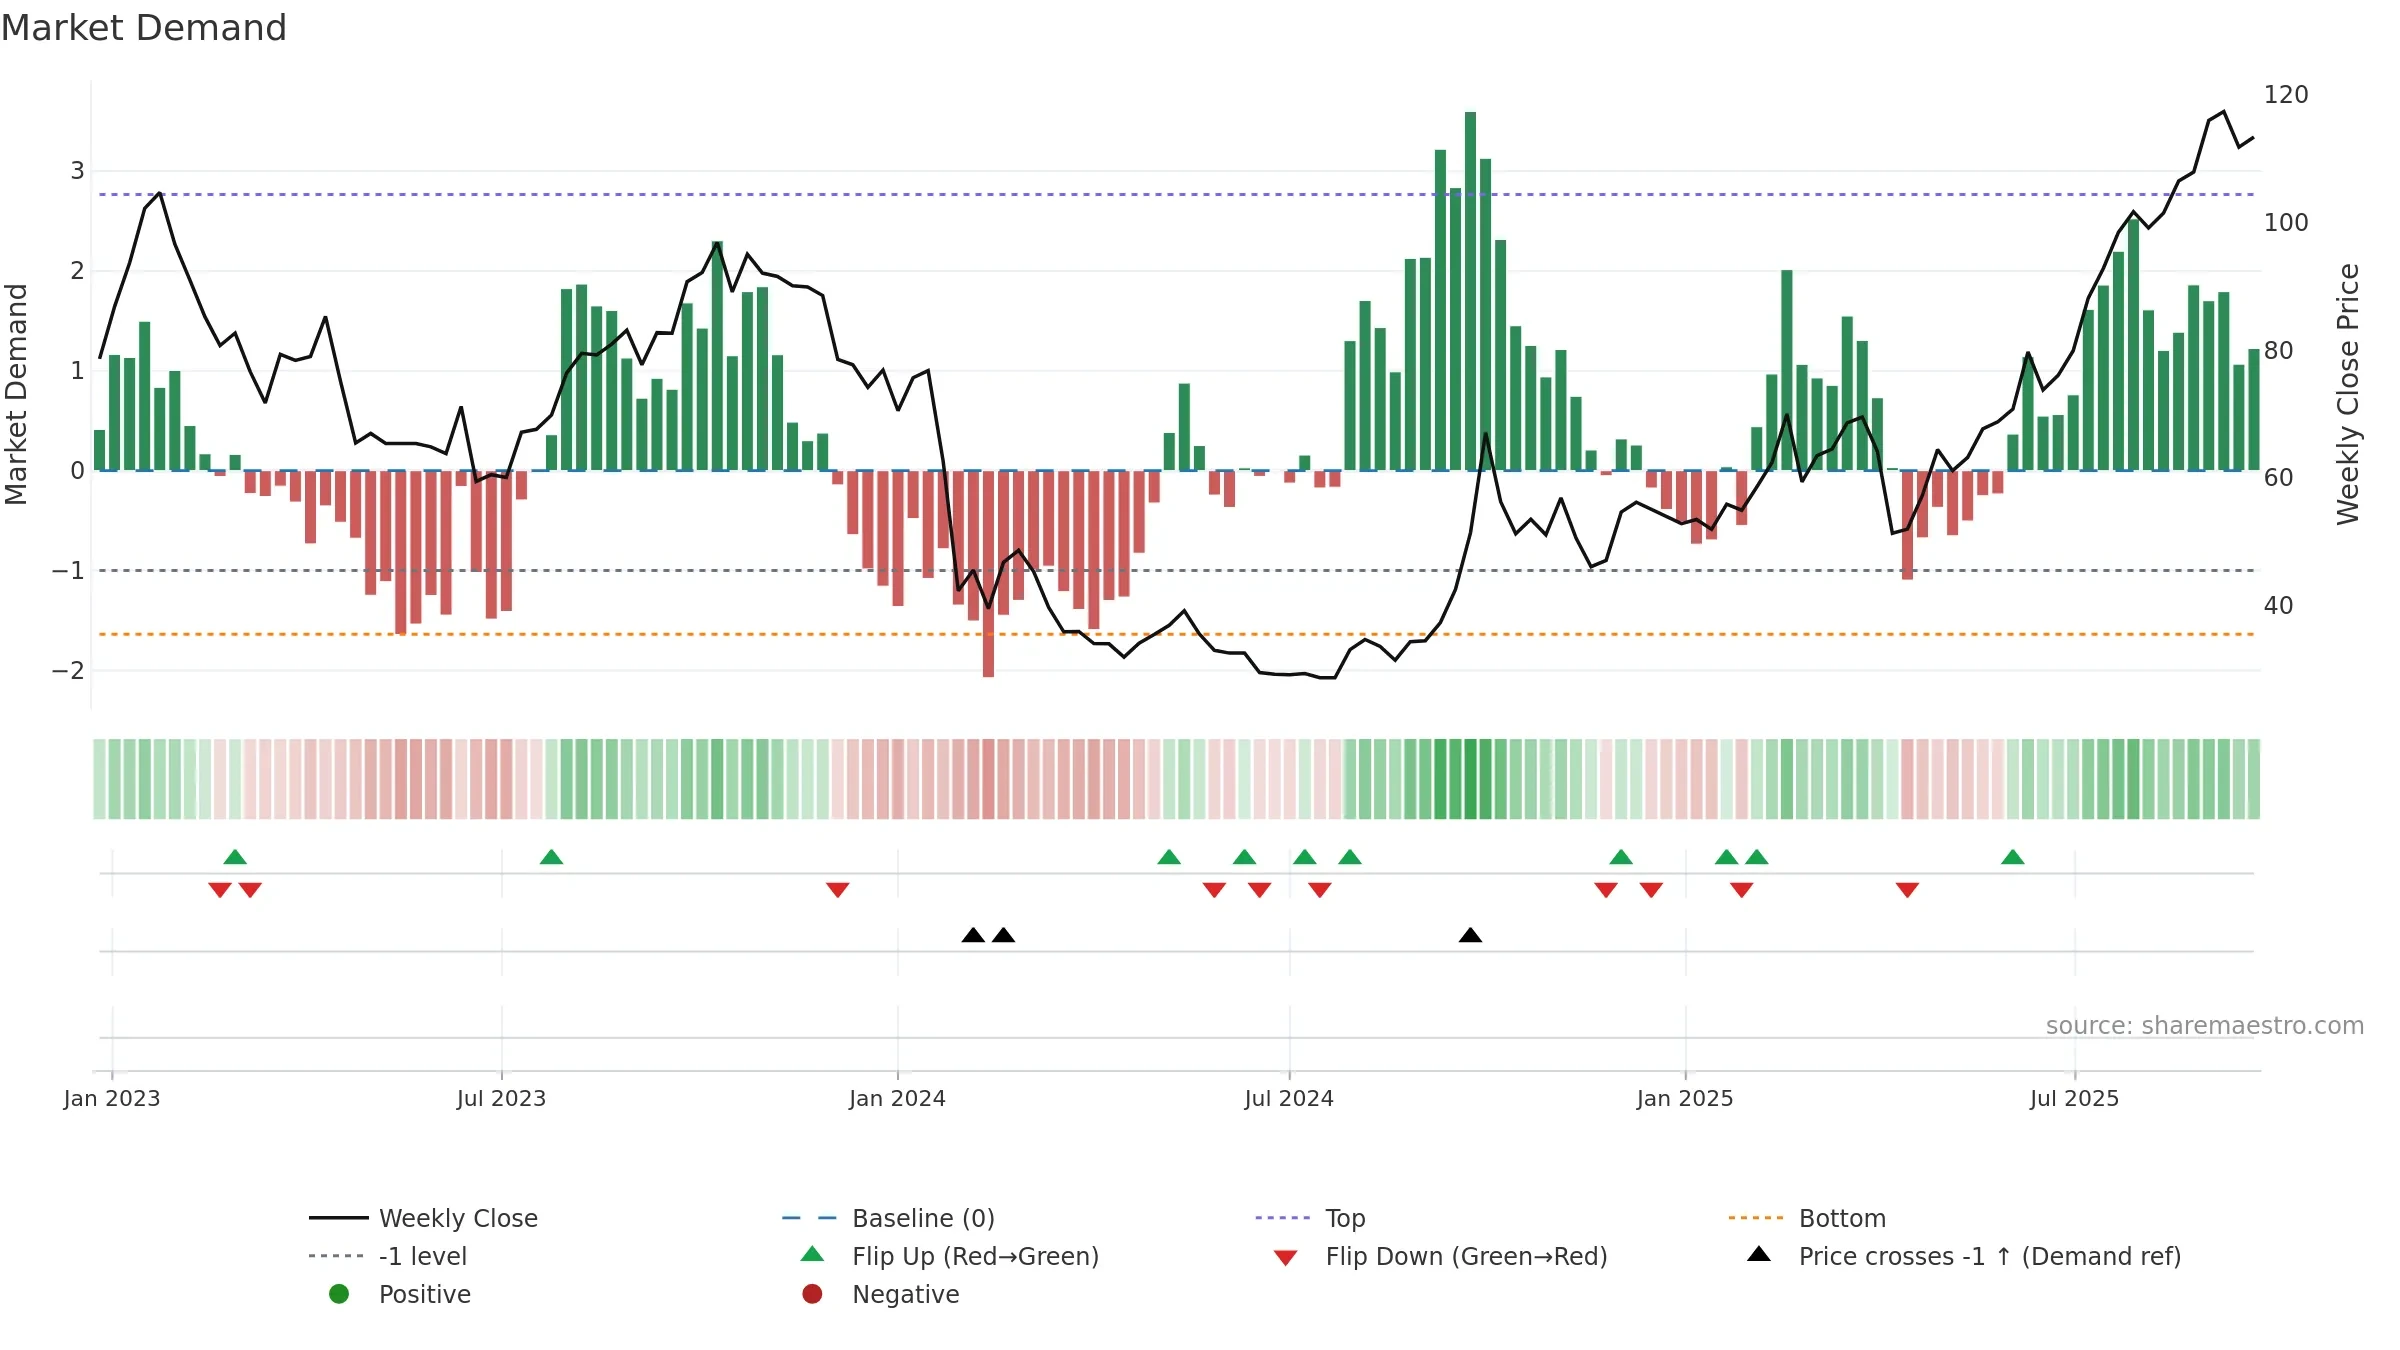Click the black price-cross marker near Sep 2024
Screen dimensions: 2400x1350
1470,935
